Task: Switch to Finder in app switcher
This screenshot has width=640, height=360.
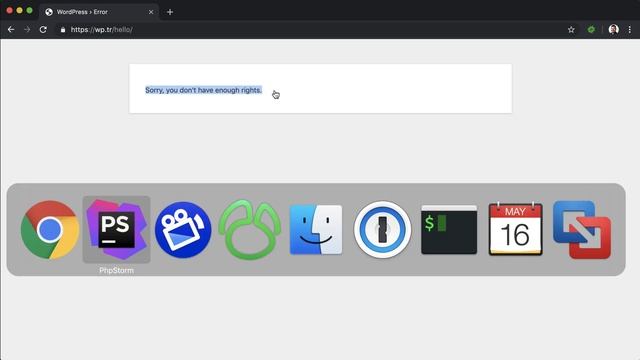Action: 316,230
